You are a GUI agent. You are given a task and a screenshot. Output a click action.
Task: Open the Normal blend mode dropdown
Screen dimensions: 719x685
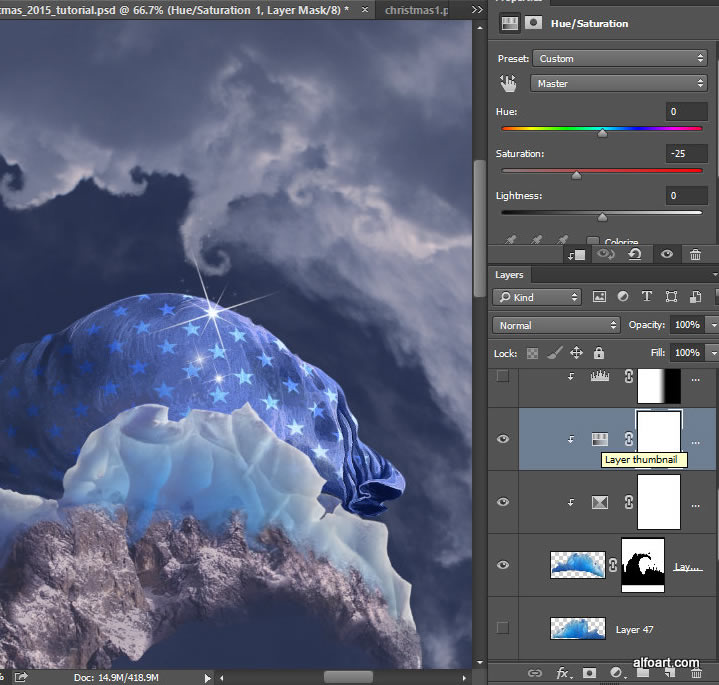[x=556, y=325]
